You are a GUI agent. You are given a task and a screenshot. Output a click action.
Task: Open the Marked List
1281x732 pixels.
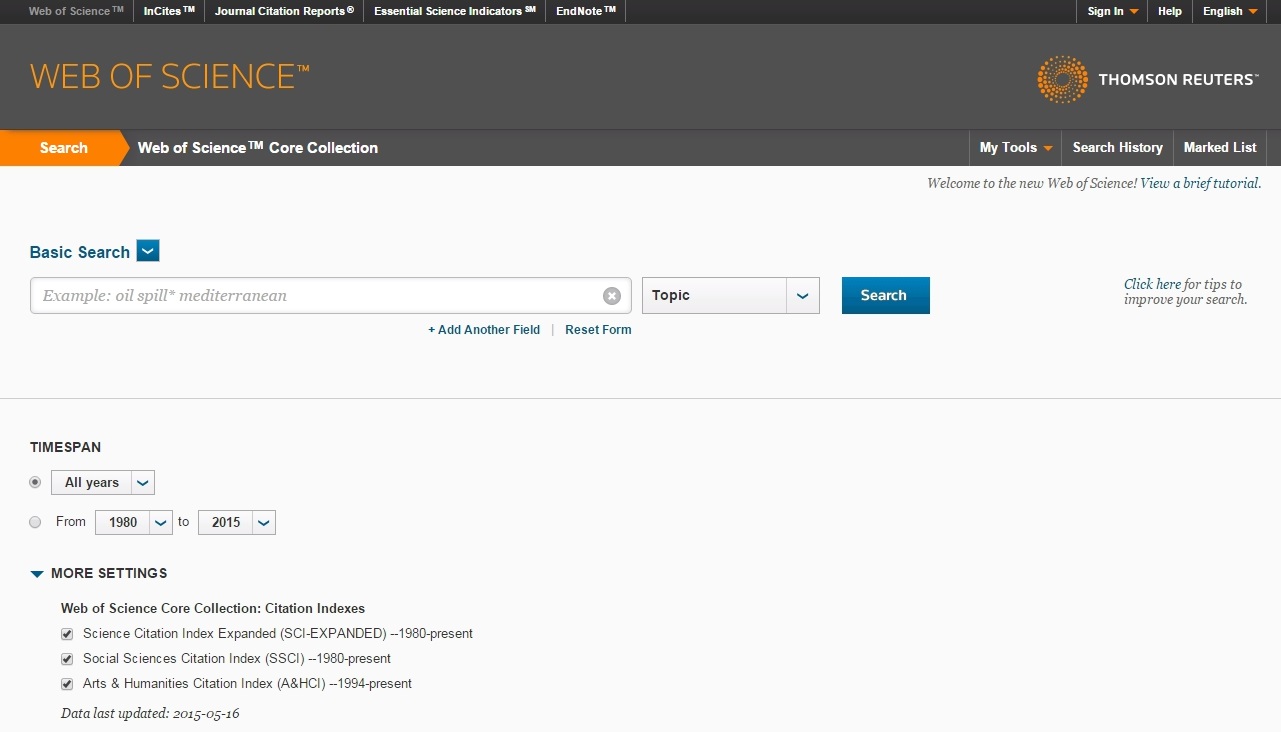click(x=1220, y=147)
